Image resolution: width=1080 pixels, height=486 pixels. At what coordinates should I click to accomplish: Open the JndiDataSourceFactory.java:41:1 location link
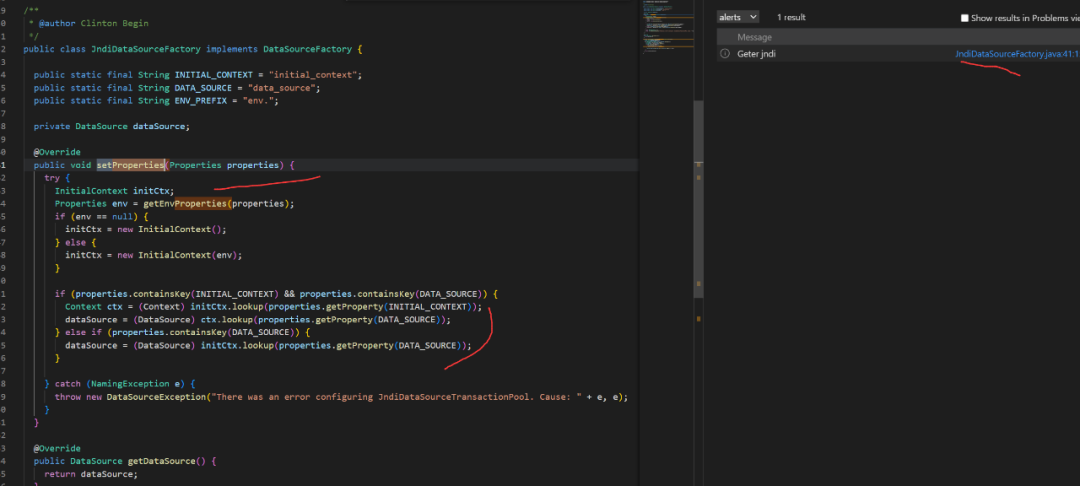click(x=1016, y=54)
